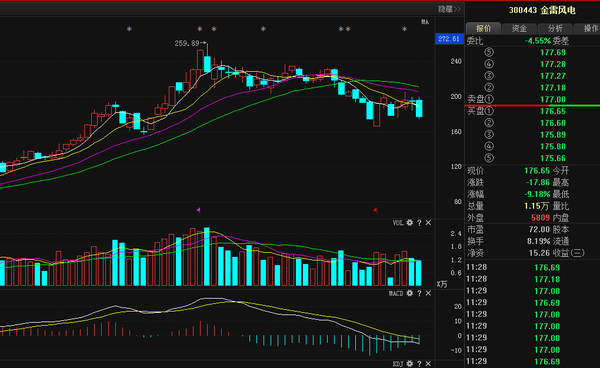Viewport: 600px width, 368px height.
Task: Select sell level ② price 177.18
Action: 553,88
